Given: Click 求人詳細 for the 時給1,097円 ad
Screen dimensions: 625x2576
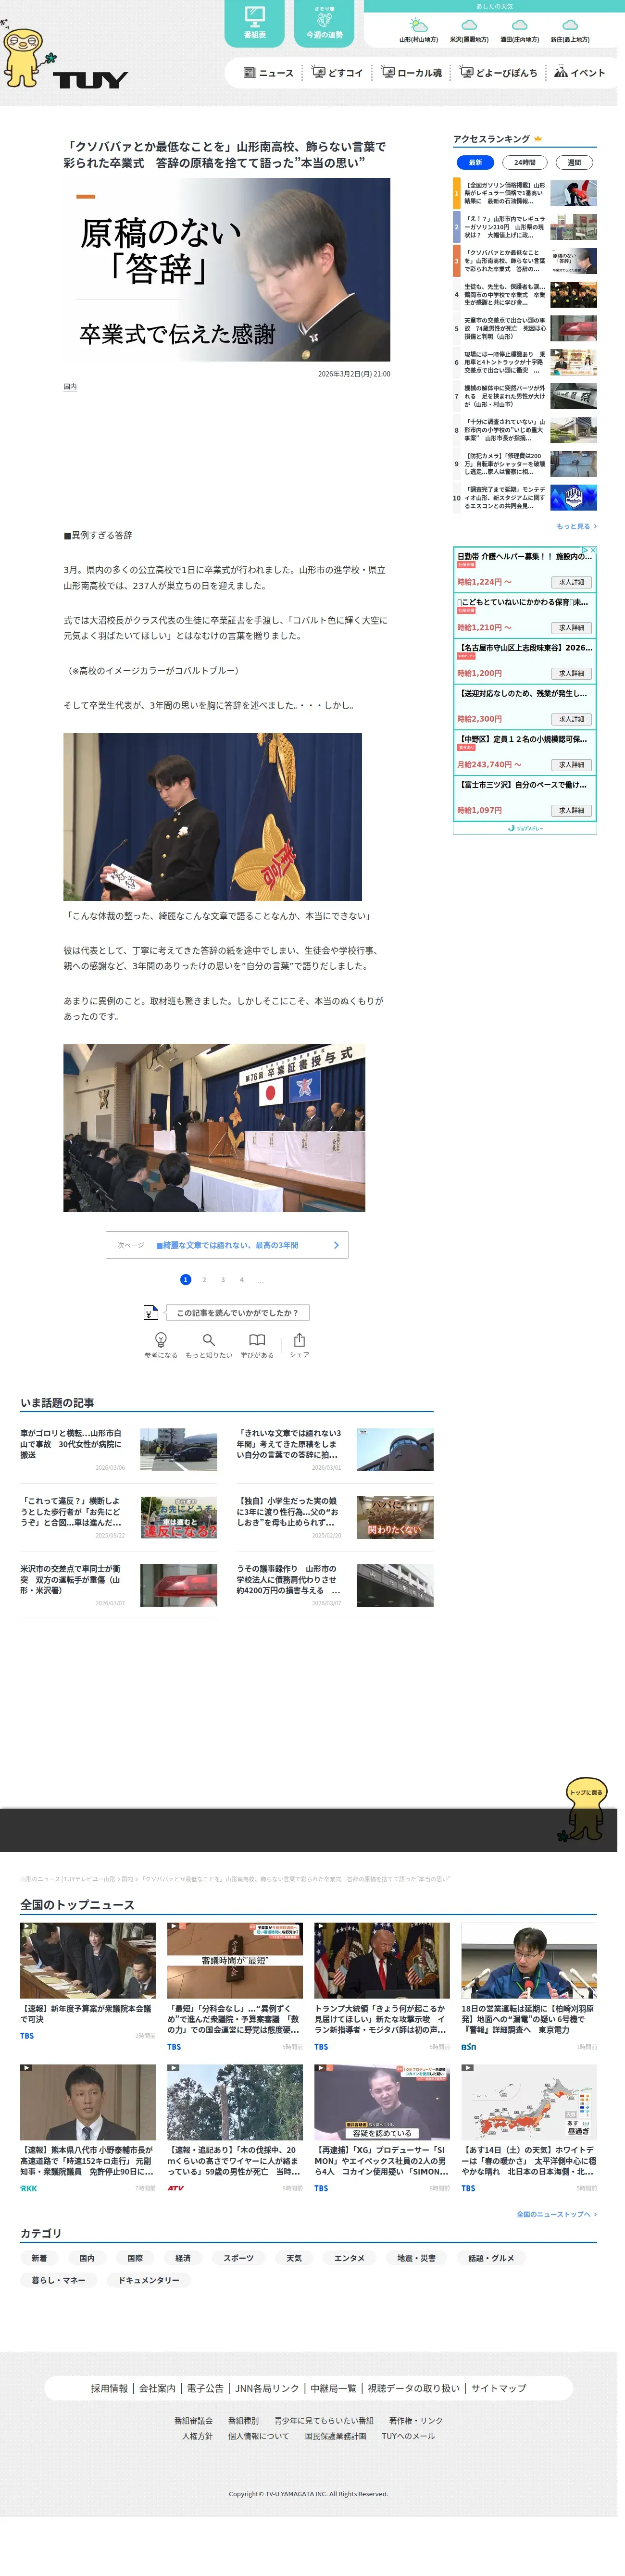Looking at the screenshot, I should 572,811.
